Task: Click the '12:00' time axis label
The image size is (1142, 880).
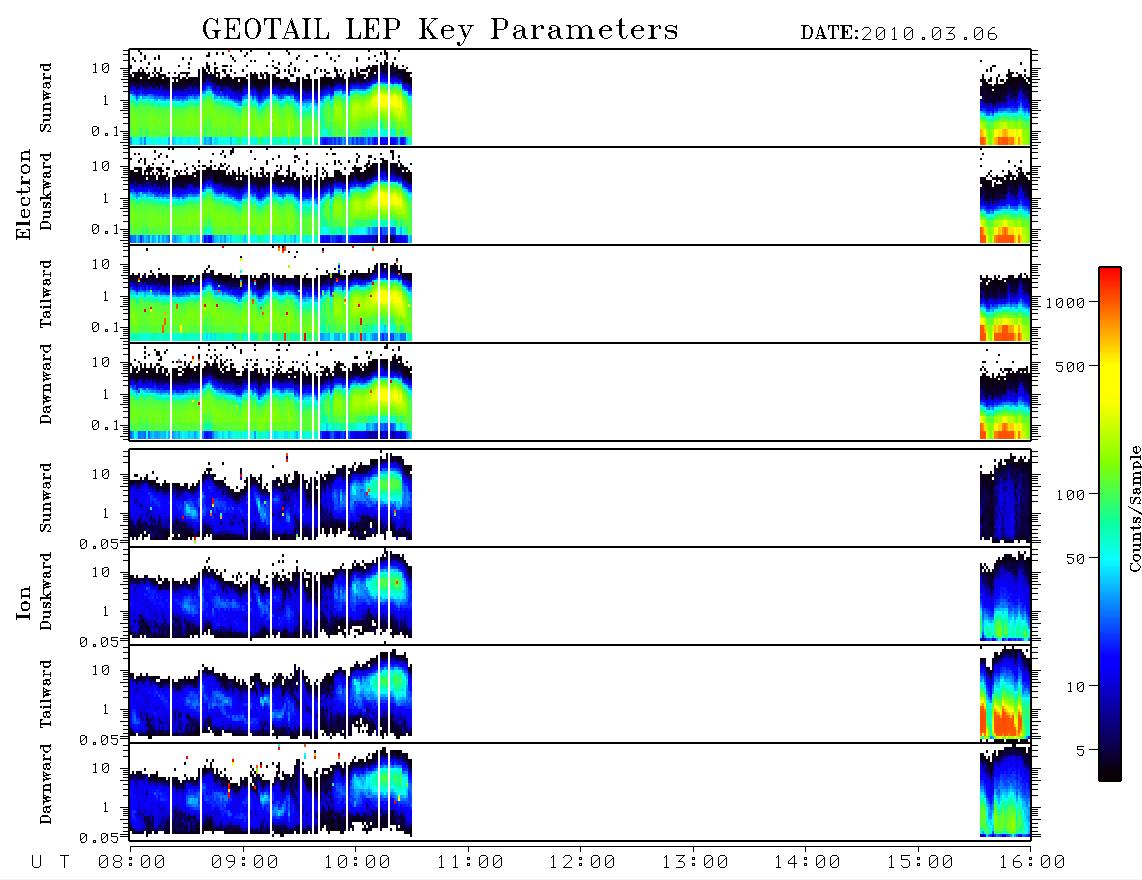Action: pos(582,863)
